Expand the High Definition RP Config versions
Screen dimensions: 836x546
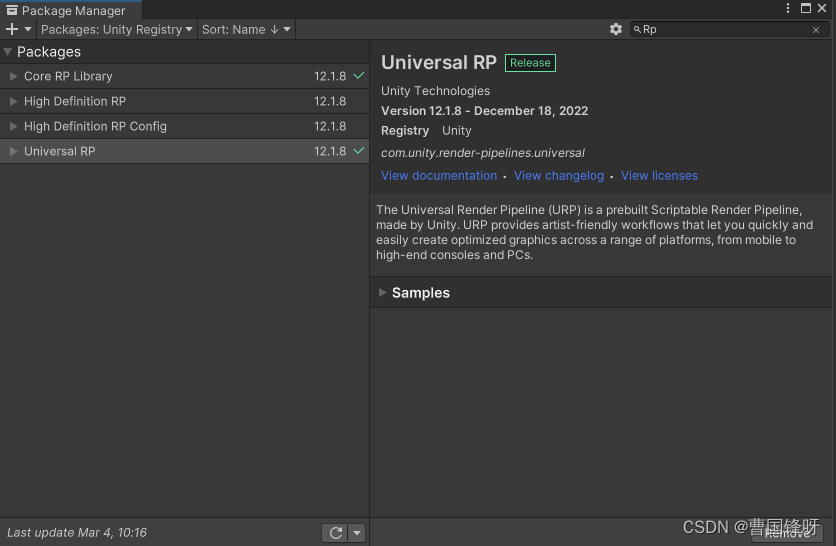point(13,126)
